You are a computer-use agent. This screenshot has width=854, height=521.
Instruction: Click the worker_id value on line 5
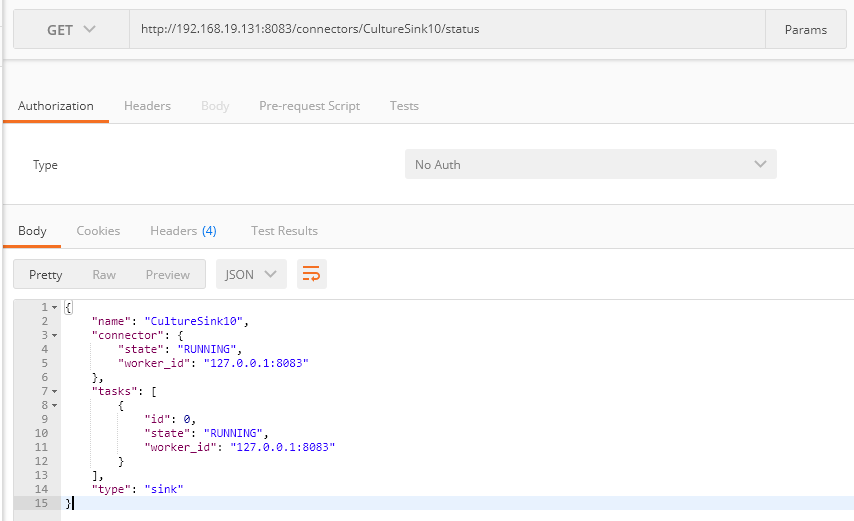pos(256,363)
